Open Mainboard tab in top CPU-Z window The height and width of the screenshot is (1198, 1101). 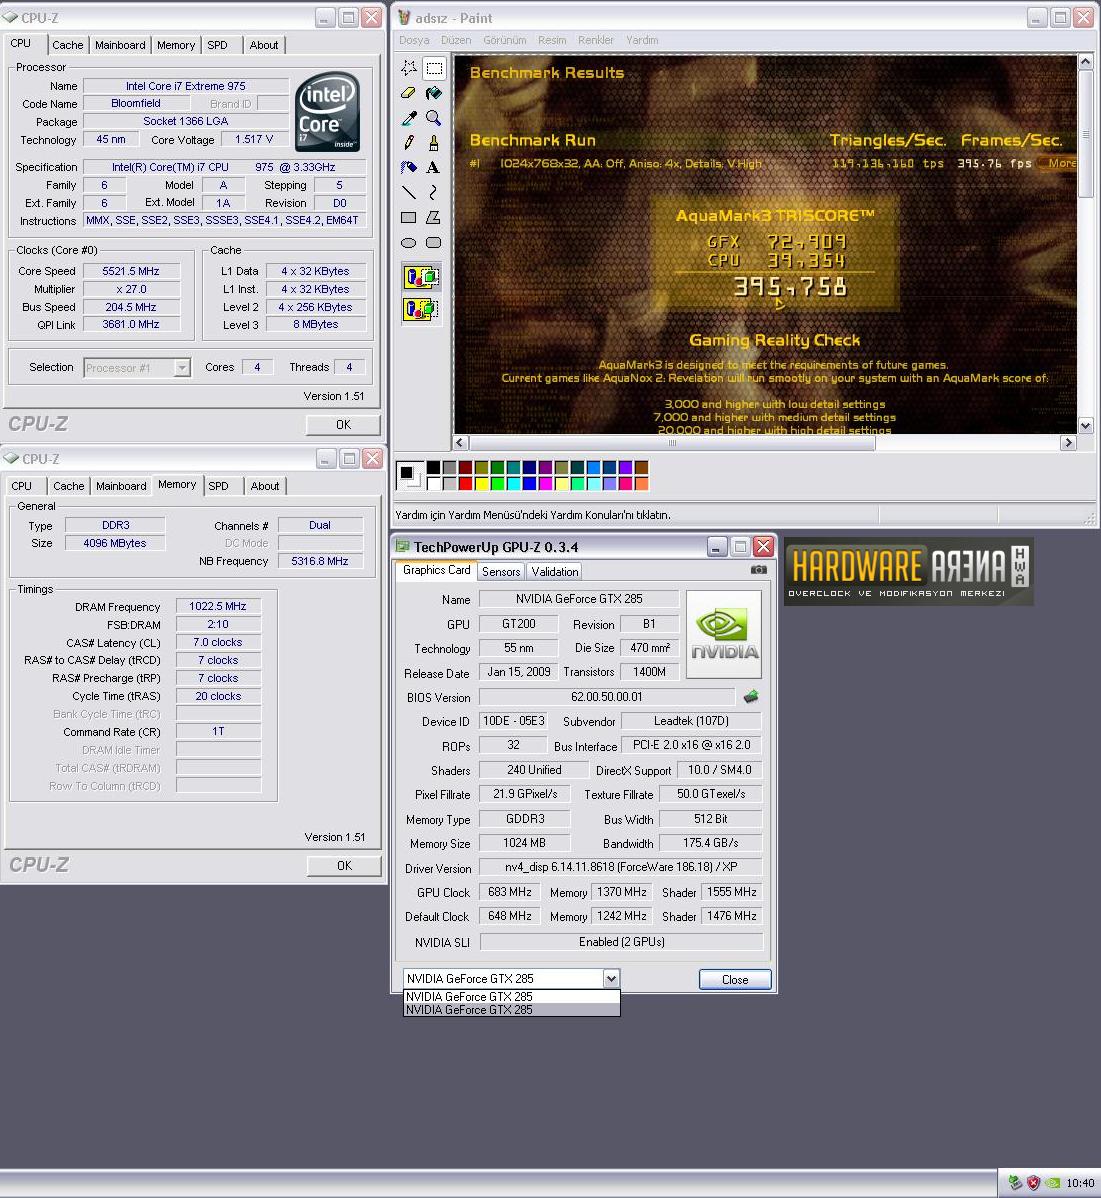coord(120,45)
